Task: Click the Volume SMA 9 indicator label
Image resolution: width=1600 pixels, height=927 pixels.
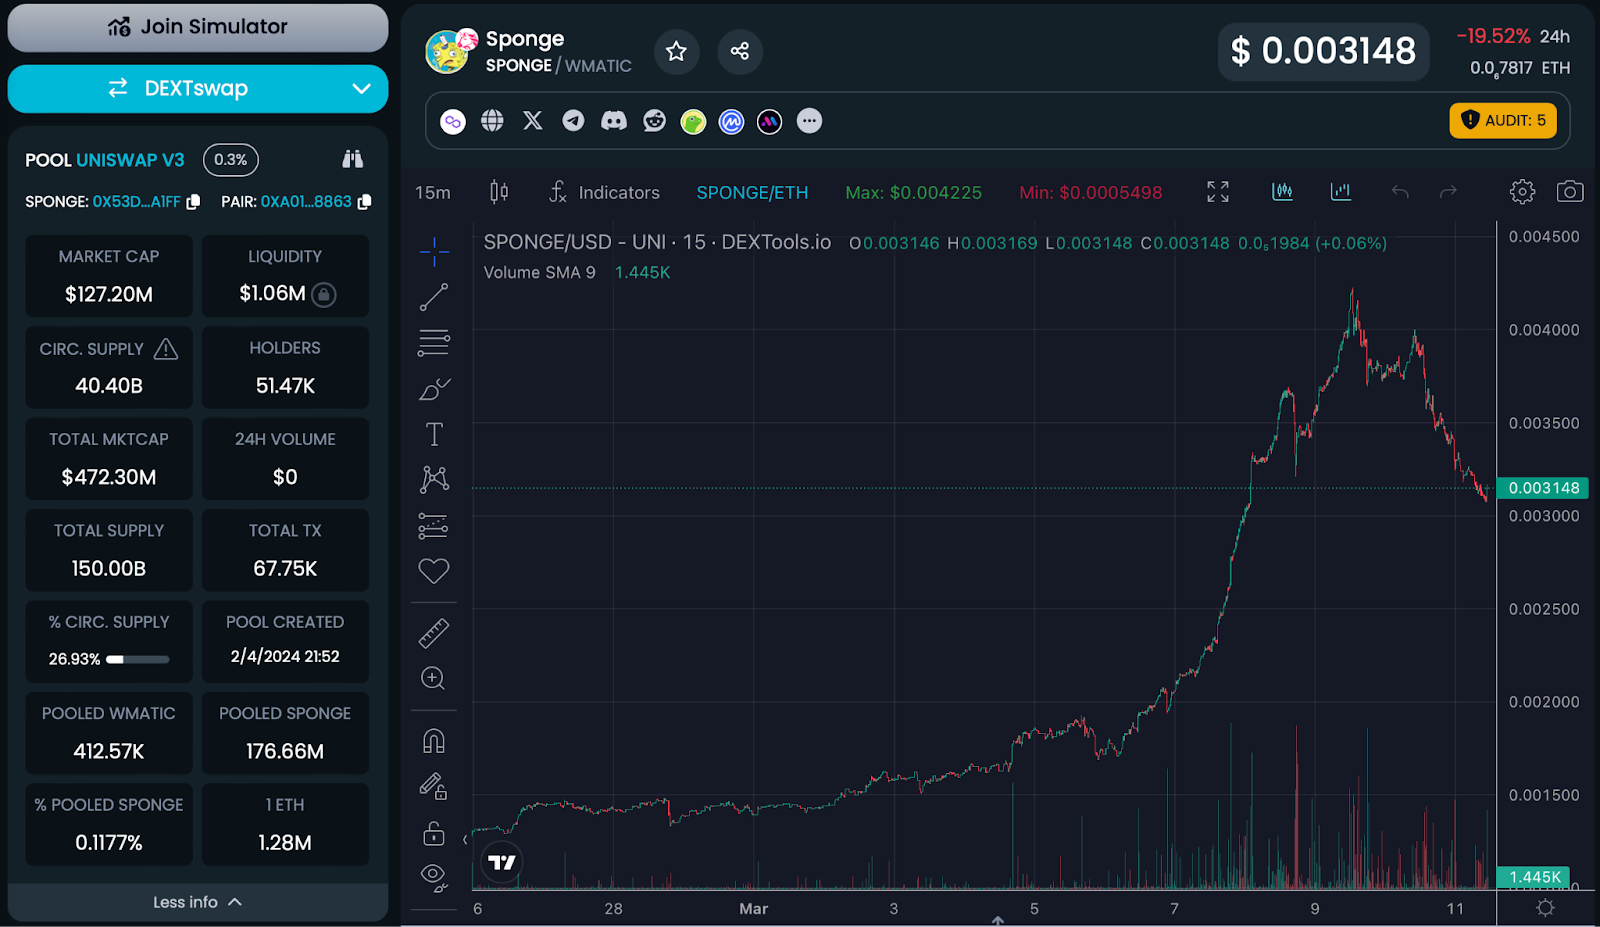Action: [540, 273]
